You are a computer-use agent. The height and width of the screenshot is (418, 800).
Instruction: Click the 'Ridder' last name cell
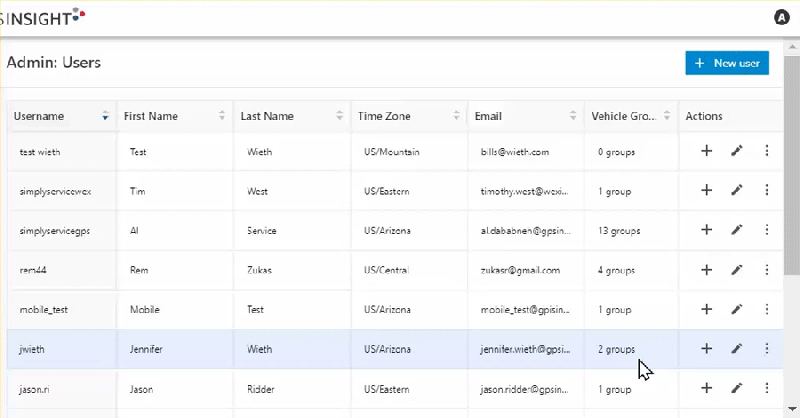pyautogui.click(x=292, y=389)
